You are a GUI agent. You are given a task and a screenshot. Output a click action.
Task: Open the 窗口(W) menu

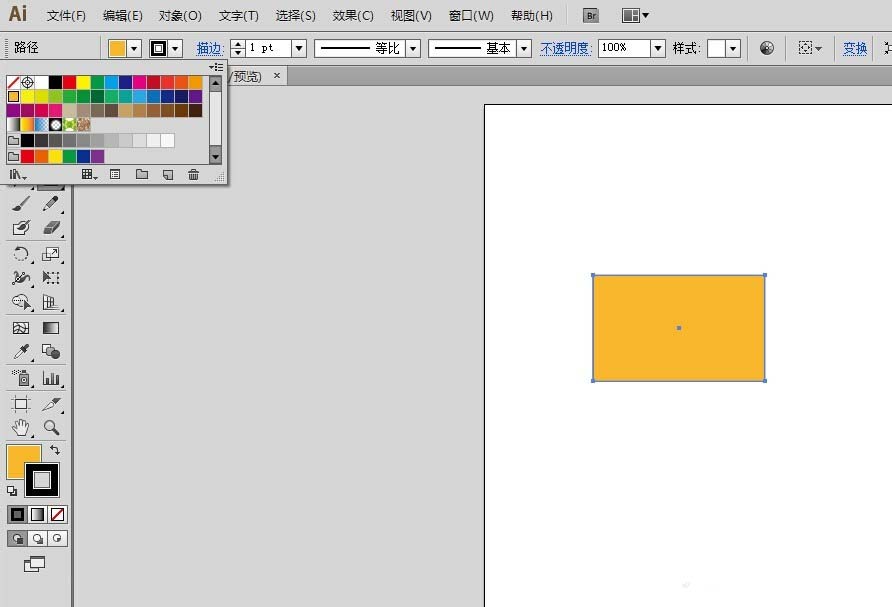(471, 16)
